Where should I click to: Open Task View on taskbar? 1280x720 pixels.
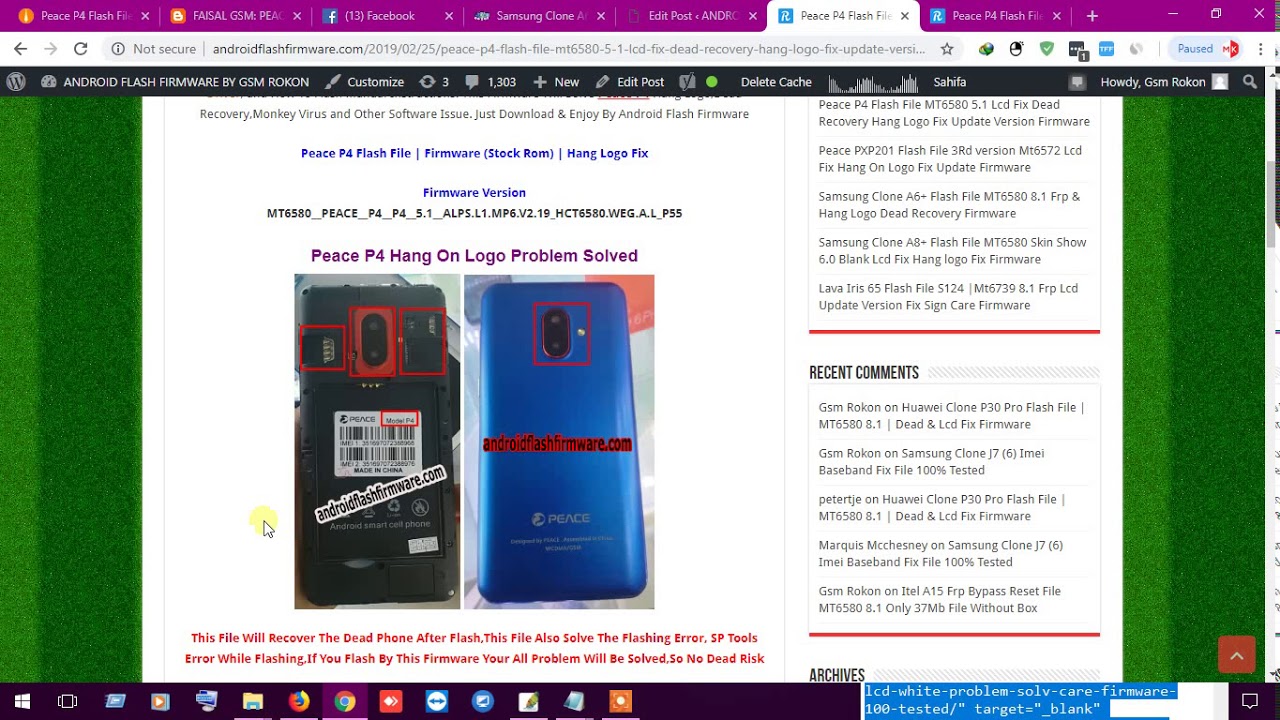[67, 702]
